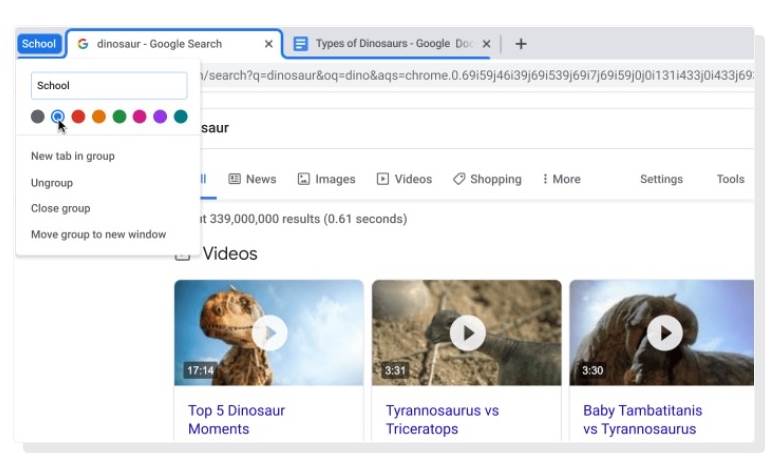The height and width of the screenshot is (464, 784).
Task: Click the Google Docs tab icon
Action: click(x=300, y=44)
